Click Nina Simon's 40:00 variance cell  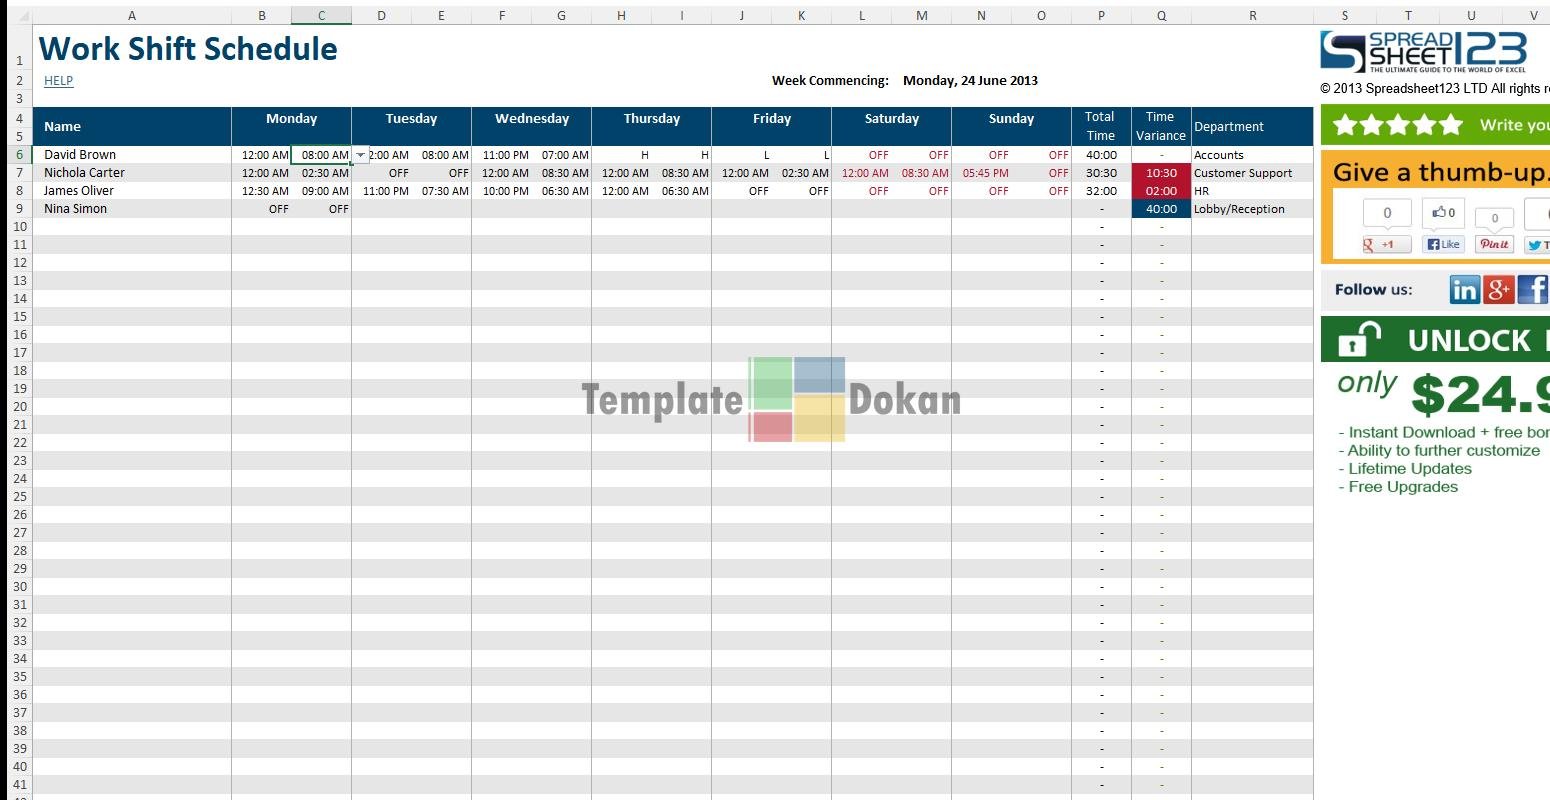[x=1161, y=209]
